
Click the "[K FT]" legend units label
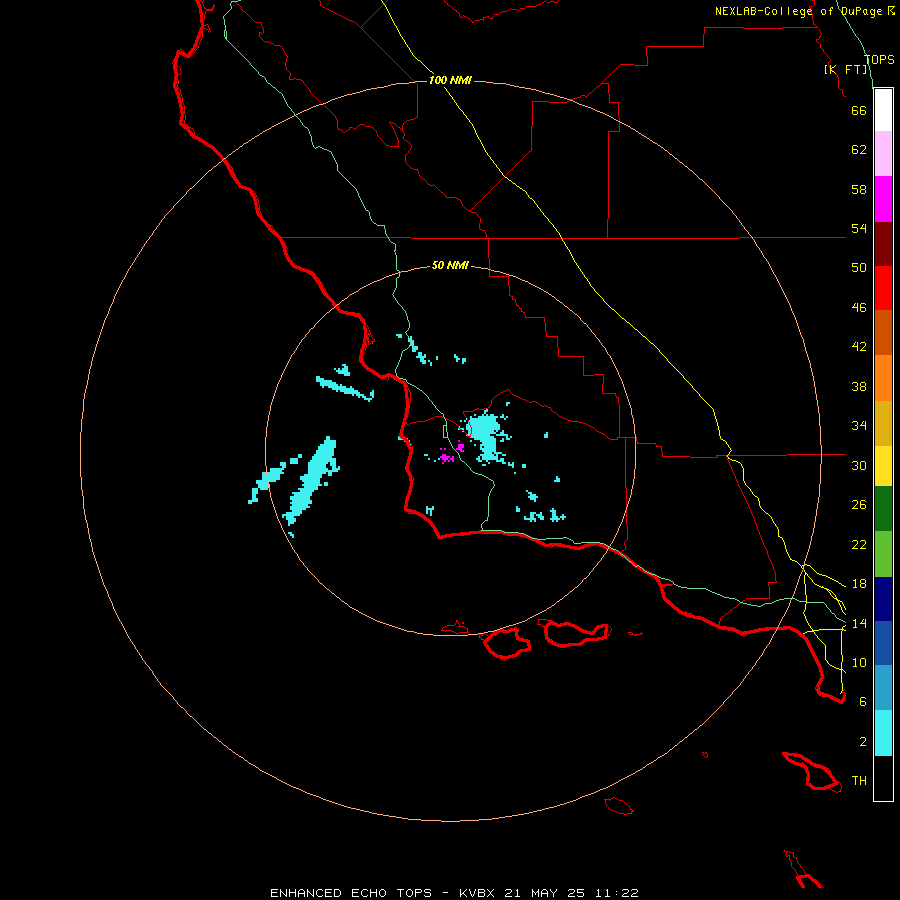(846, 69)
